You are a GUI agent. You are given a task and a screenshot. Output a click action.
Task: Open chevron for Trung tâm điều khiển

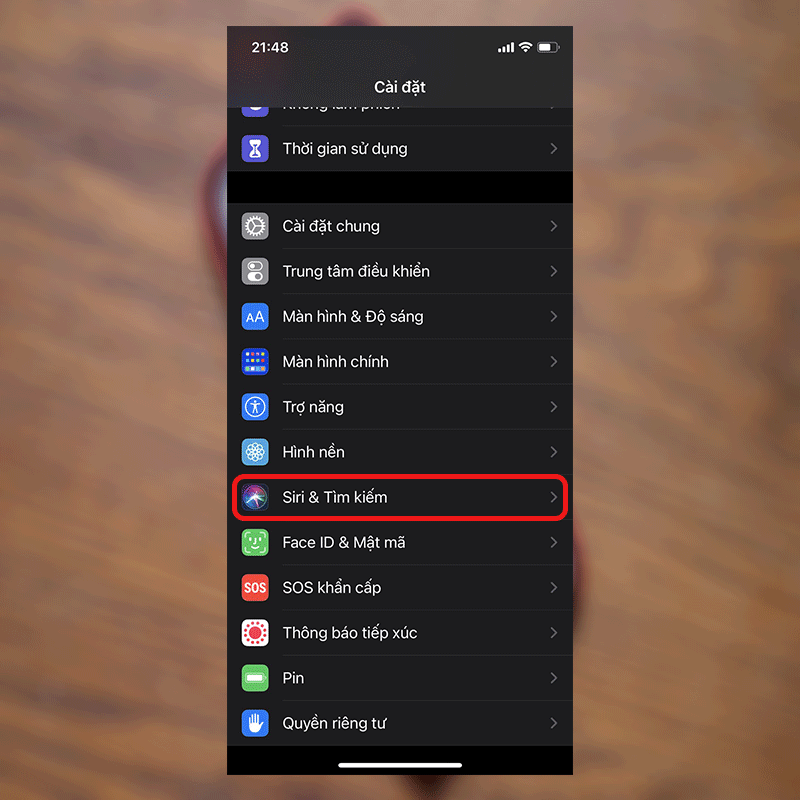click(x=554, y=271)
